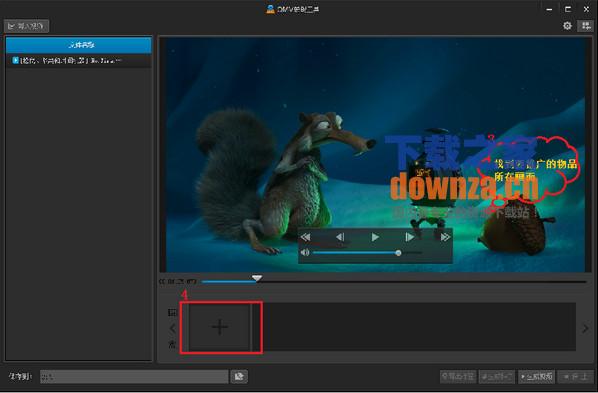The width and height of the screenshot is (598, 393).
Task: Click the volume slider knob
Action: tap(398, 253)
